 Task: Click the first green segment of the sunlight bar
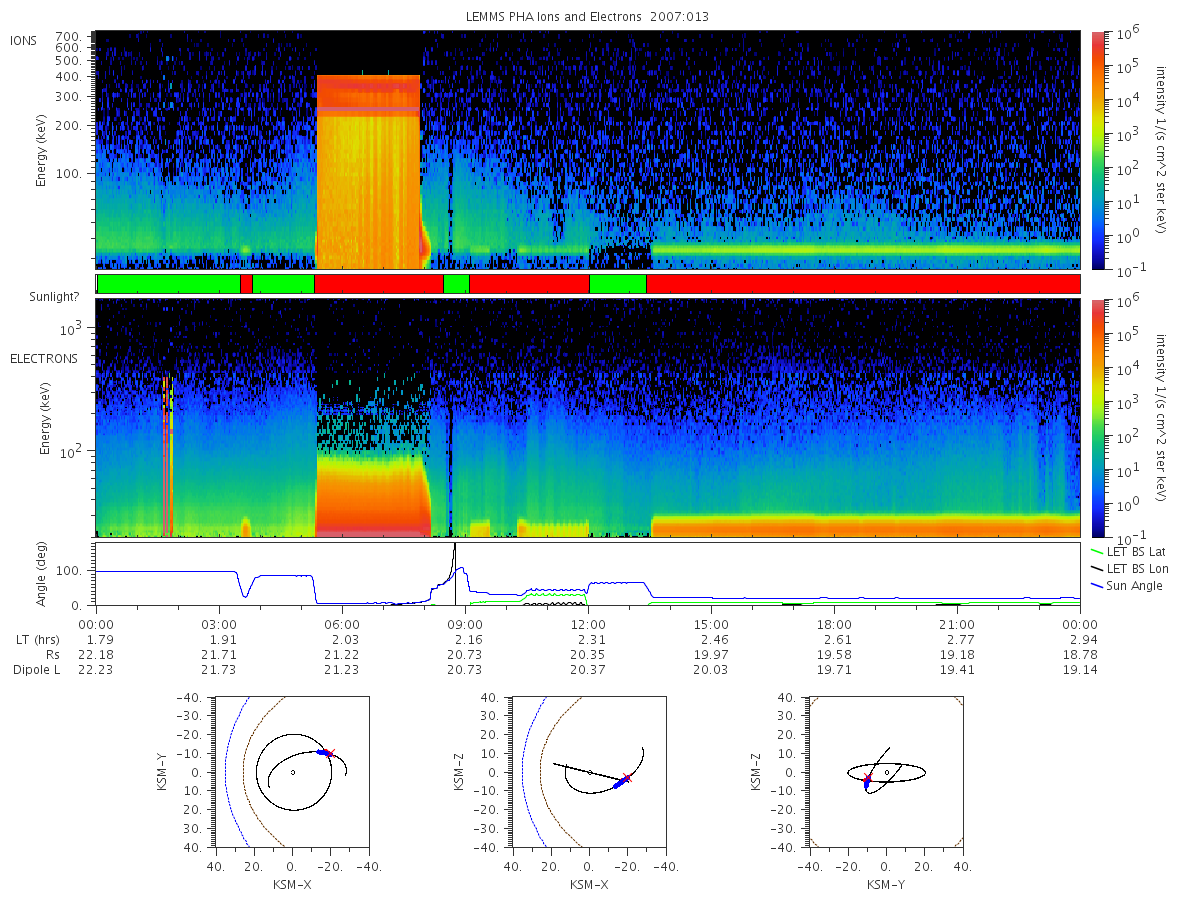(169, 284)
